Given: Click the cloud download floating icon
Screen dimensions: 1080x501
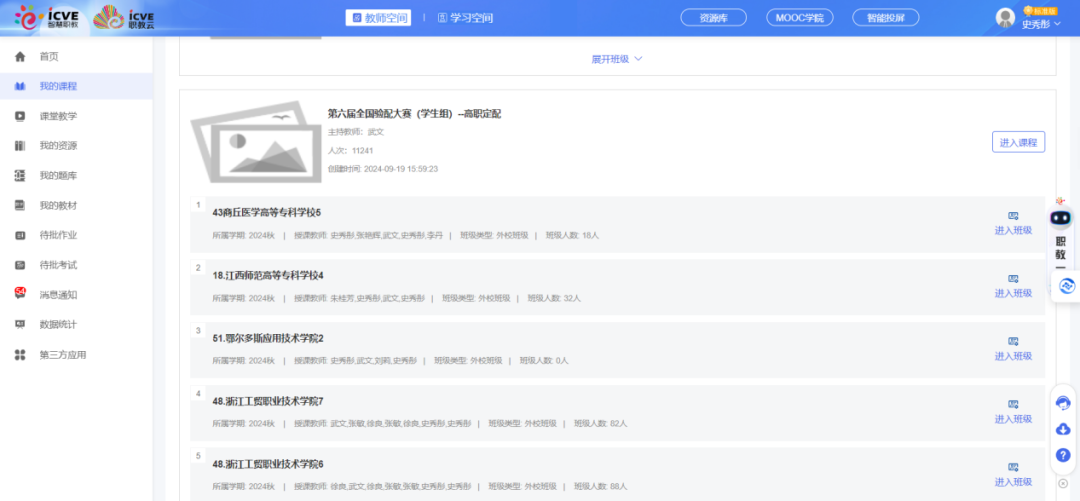Looking at the screenshot, I should [x=1063, y=429].
